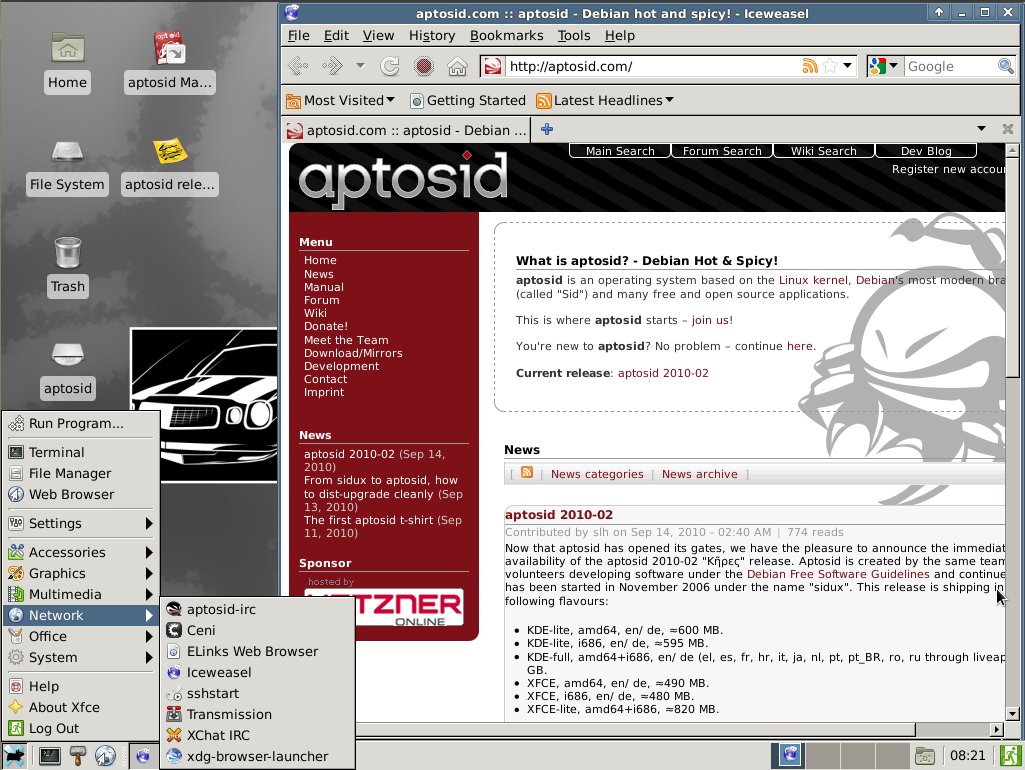This screenshot has width=1025, height=770.
Task: Click the Home house icon in browser toolbar
Action: tap(458, 66)
